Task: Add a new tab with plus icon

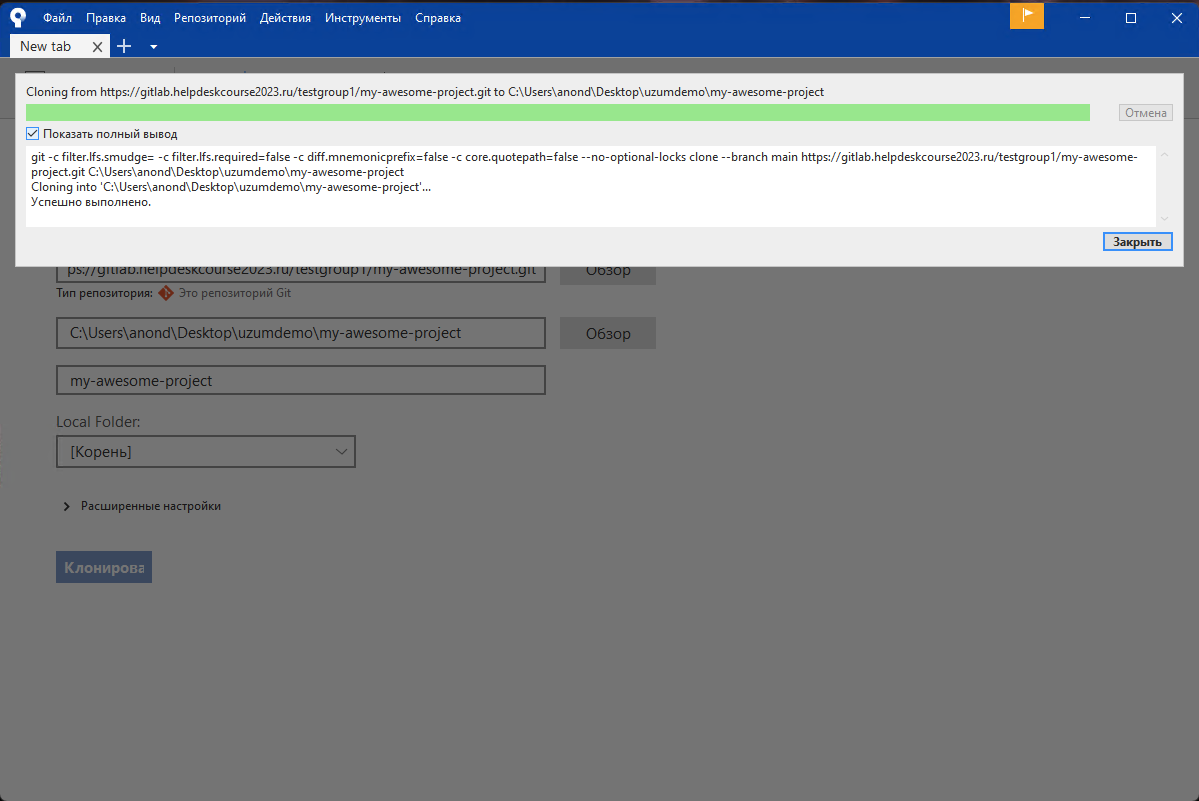Action: [x=125, y=46]
